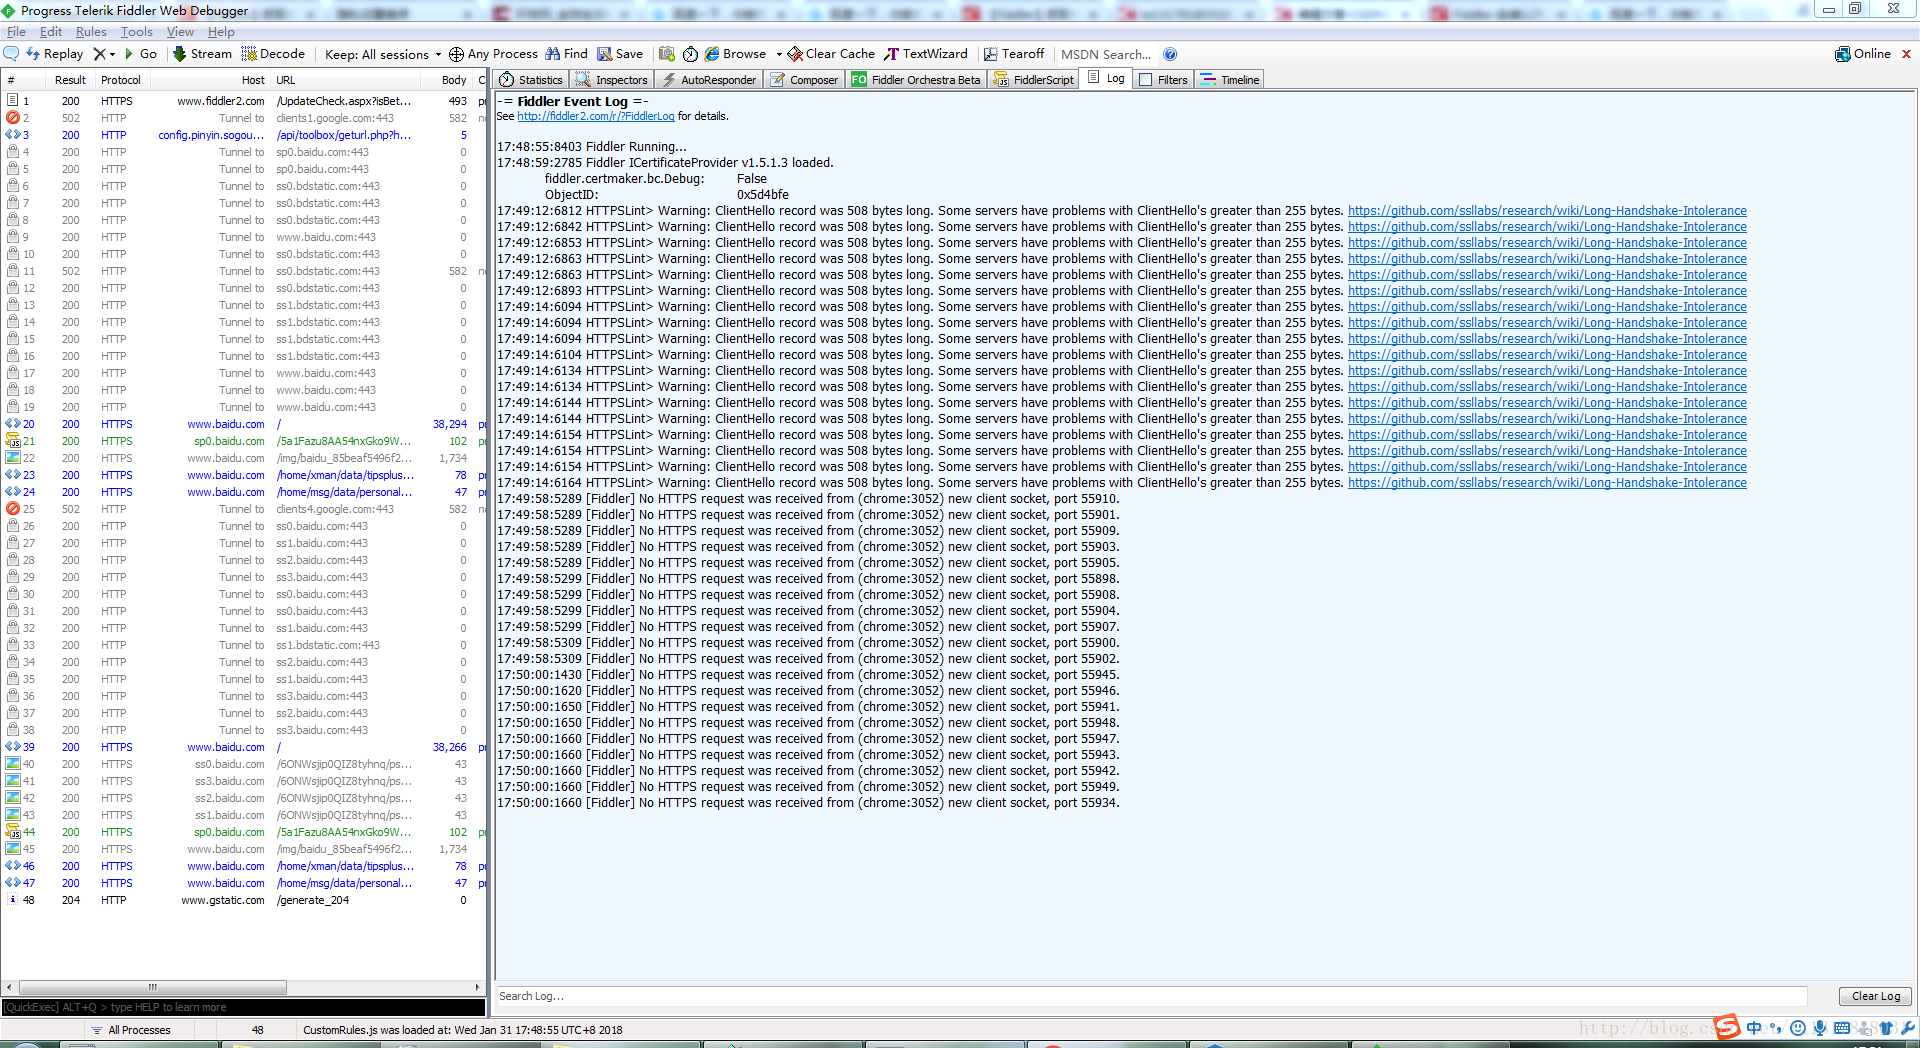Expand the Browse dropdown arrow
This screenshot has width=1920, height=1048.
779,54
